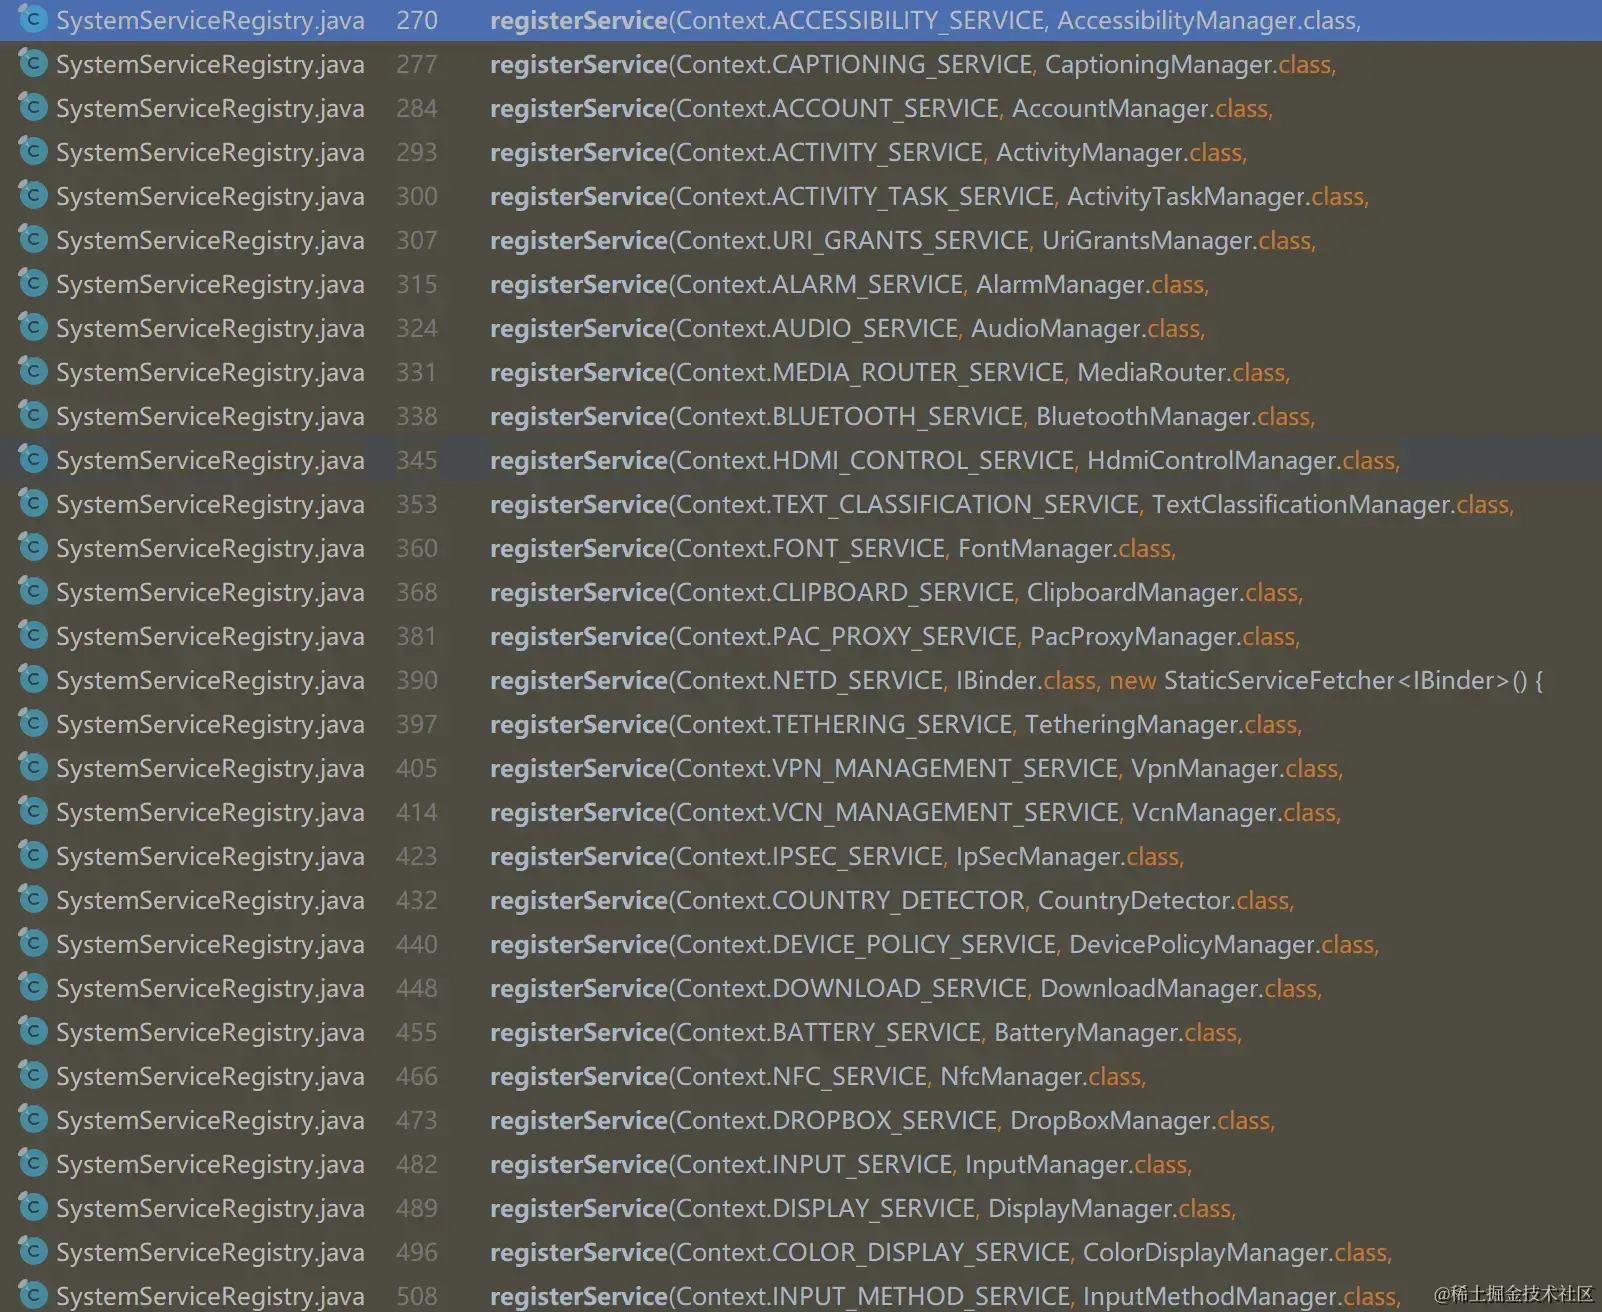
Task: Click the class icon on line 270 row
Action: tap(33, 19)
